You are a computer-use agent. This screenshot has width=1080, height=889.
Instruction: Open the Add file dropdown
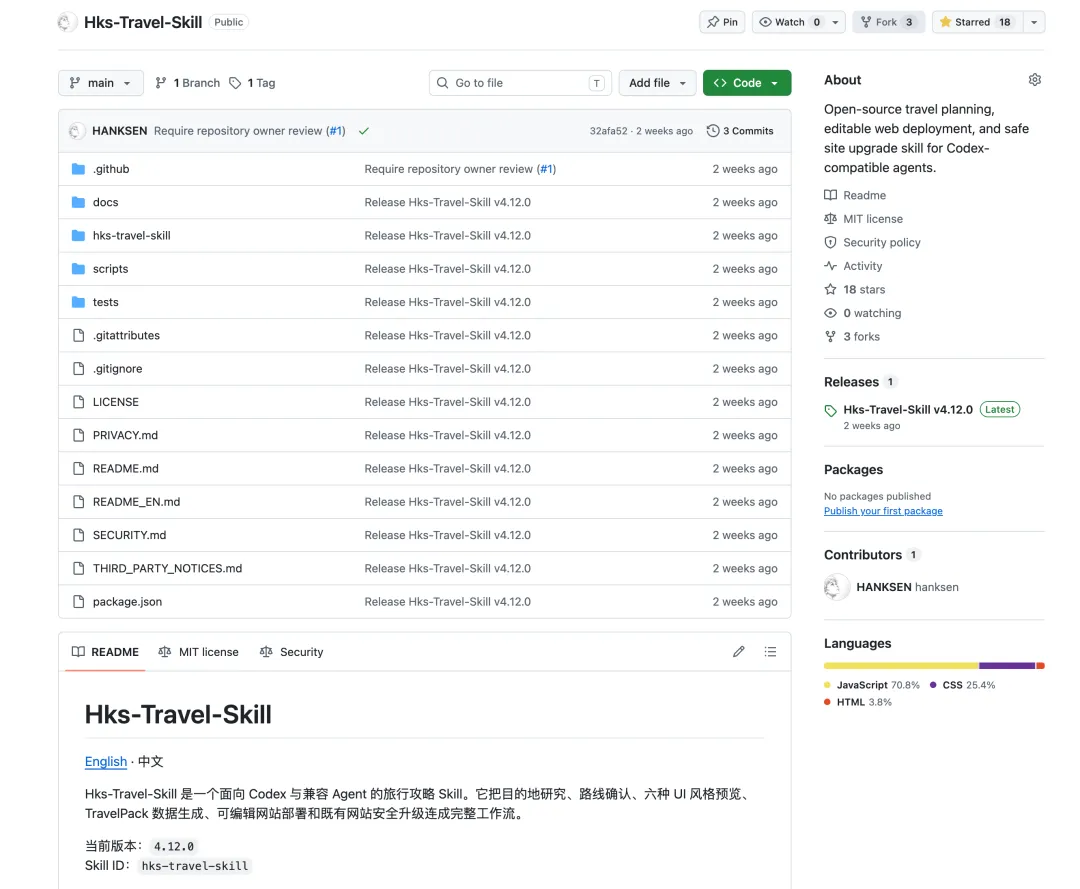(657, 83)
